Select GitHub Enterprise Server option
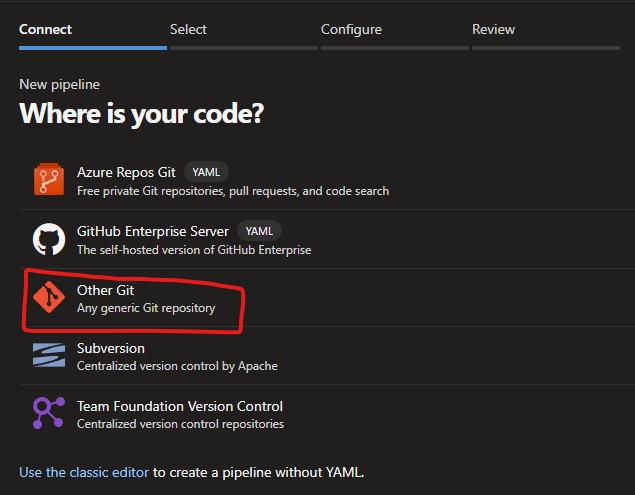 click(327, 239)
